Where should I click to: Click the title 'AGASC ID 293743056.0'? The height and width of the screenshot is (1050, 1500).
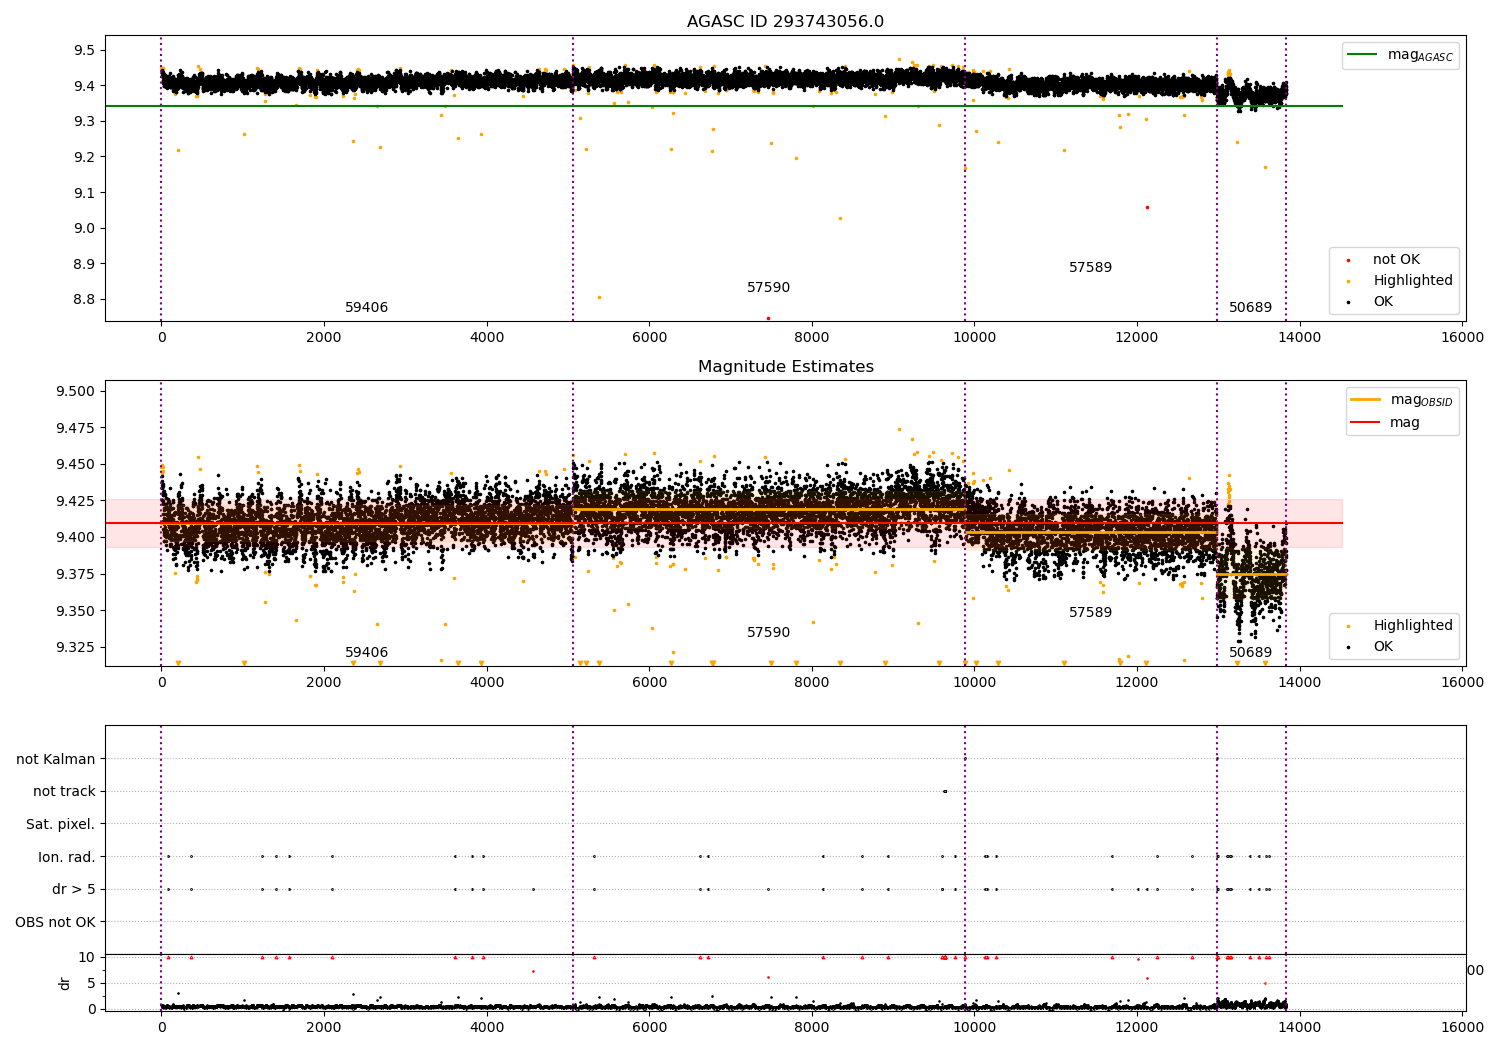click(x=785, y=22)
